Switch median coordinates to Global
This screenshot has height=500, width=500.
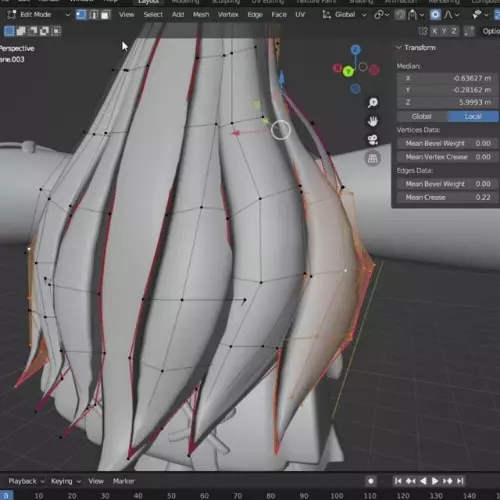pyautogui.click(x=422, y=116)
